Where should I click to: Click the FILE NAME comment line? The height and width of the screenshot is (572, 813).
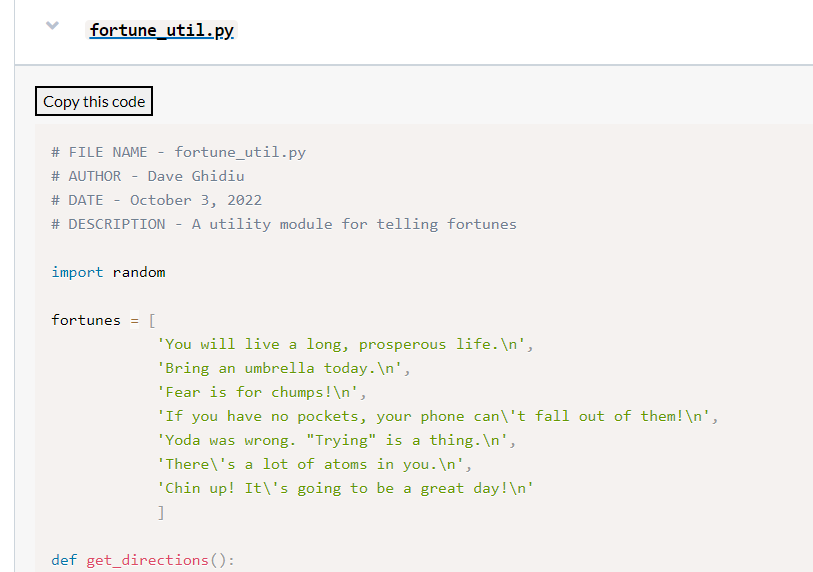pyautogui.click(x=178, y=152)
